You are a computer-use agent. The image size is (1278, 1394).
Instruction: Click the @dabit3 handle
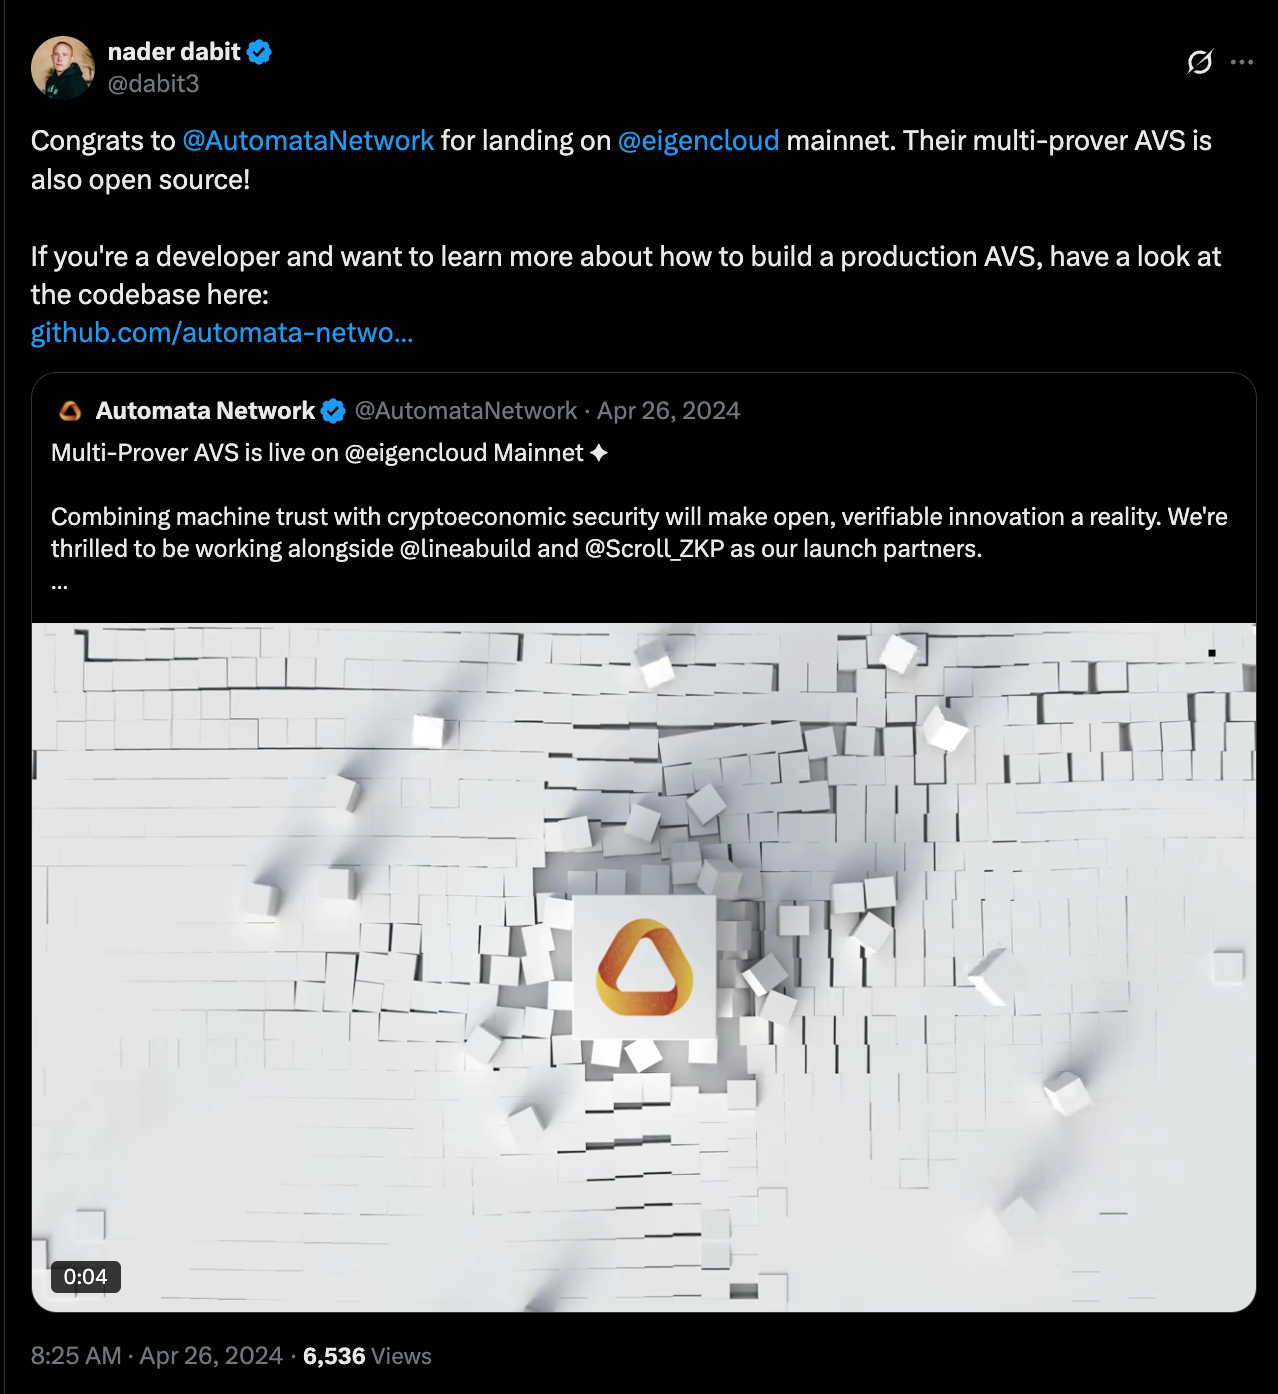click(x=153, y=84)
